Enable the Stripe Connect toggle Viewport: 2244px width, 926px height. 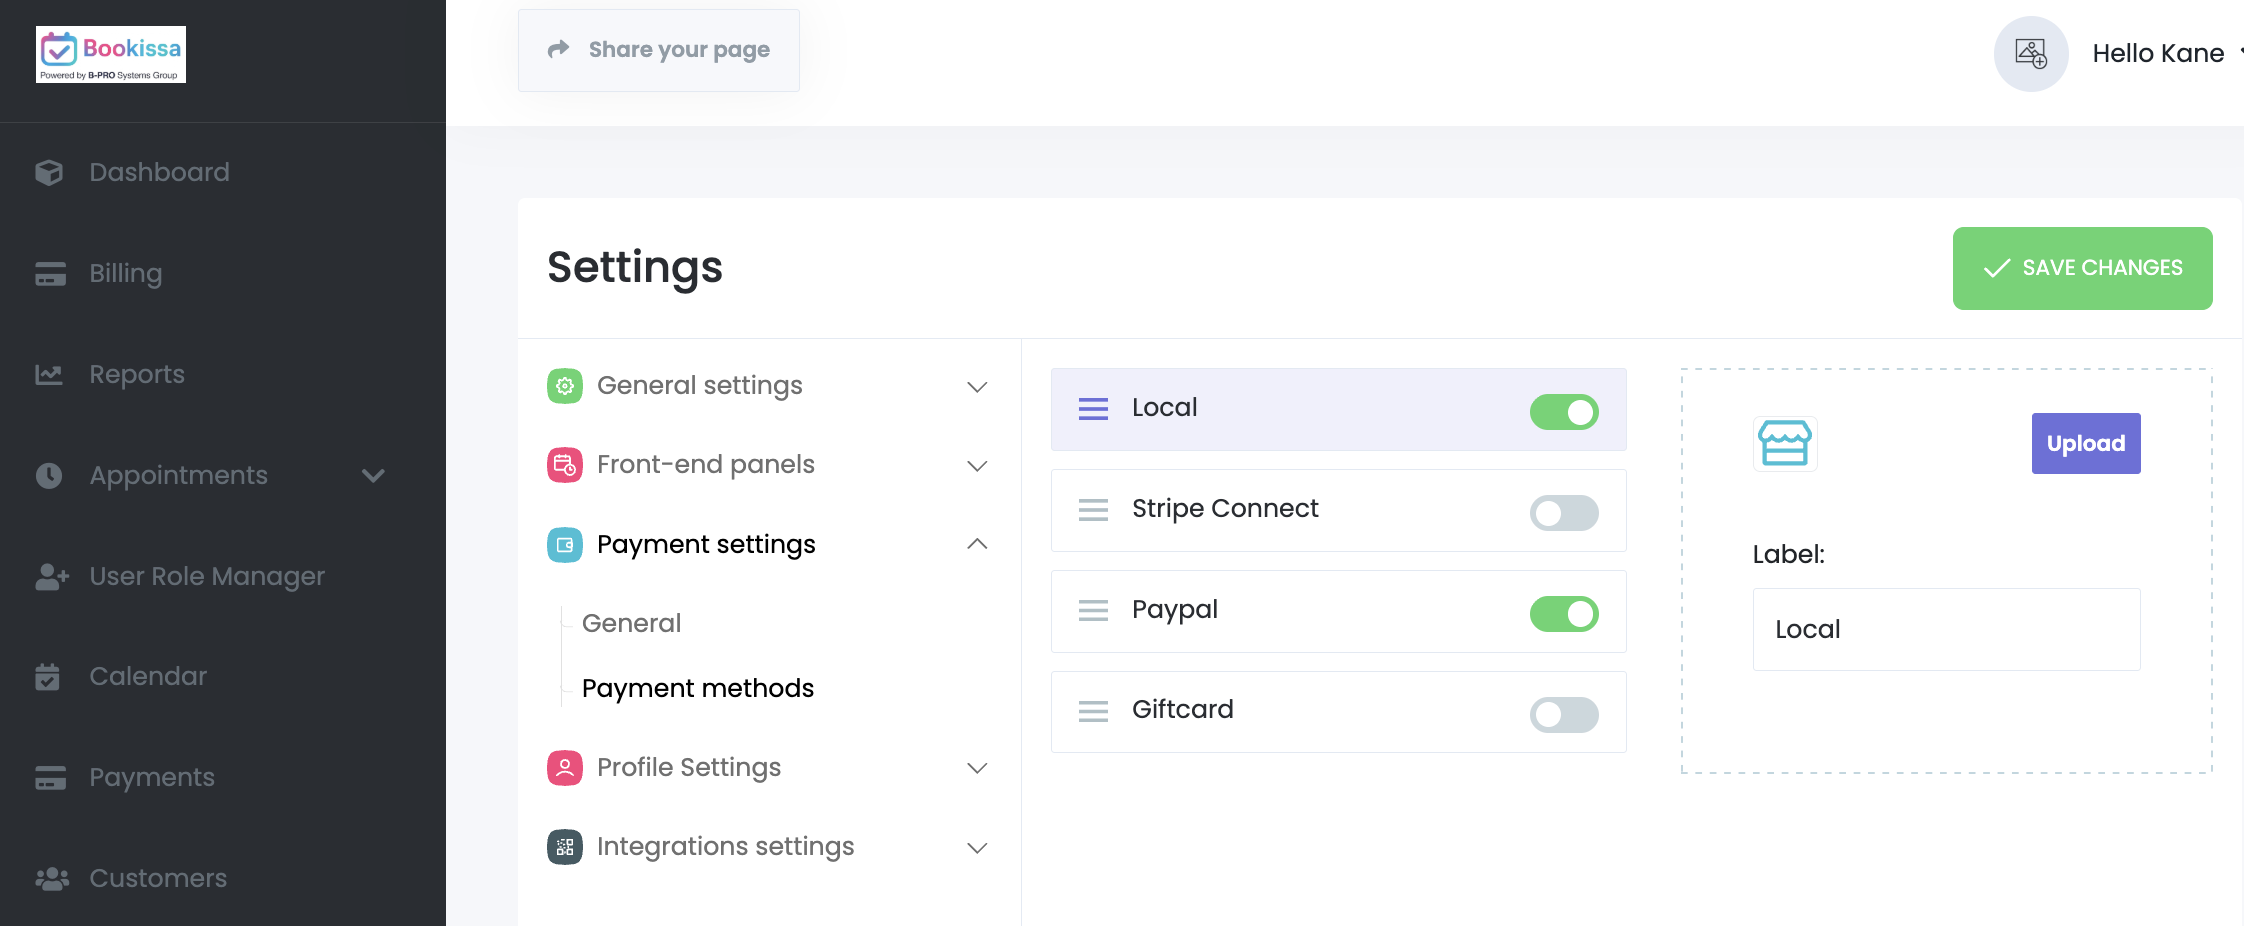1564,513
